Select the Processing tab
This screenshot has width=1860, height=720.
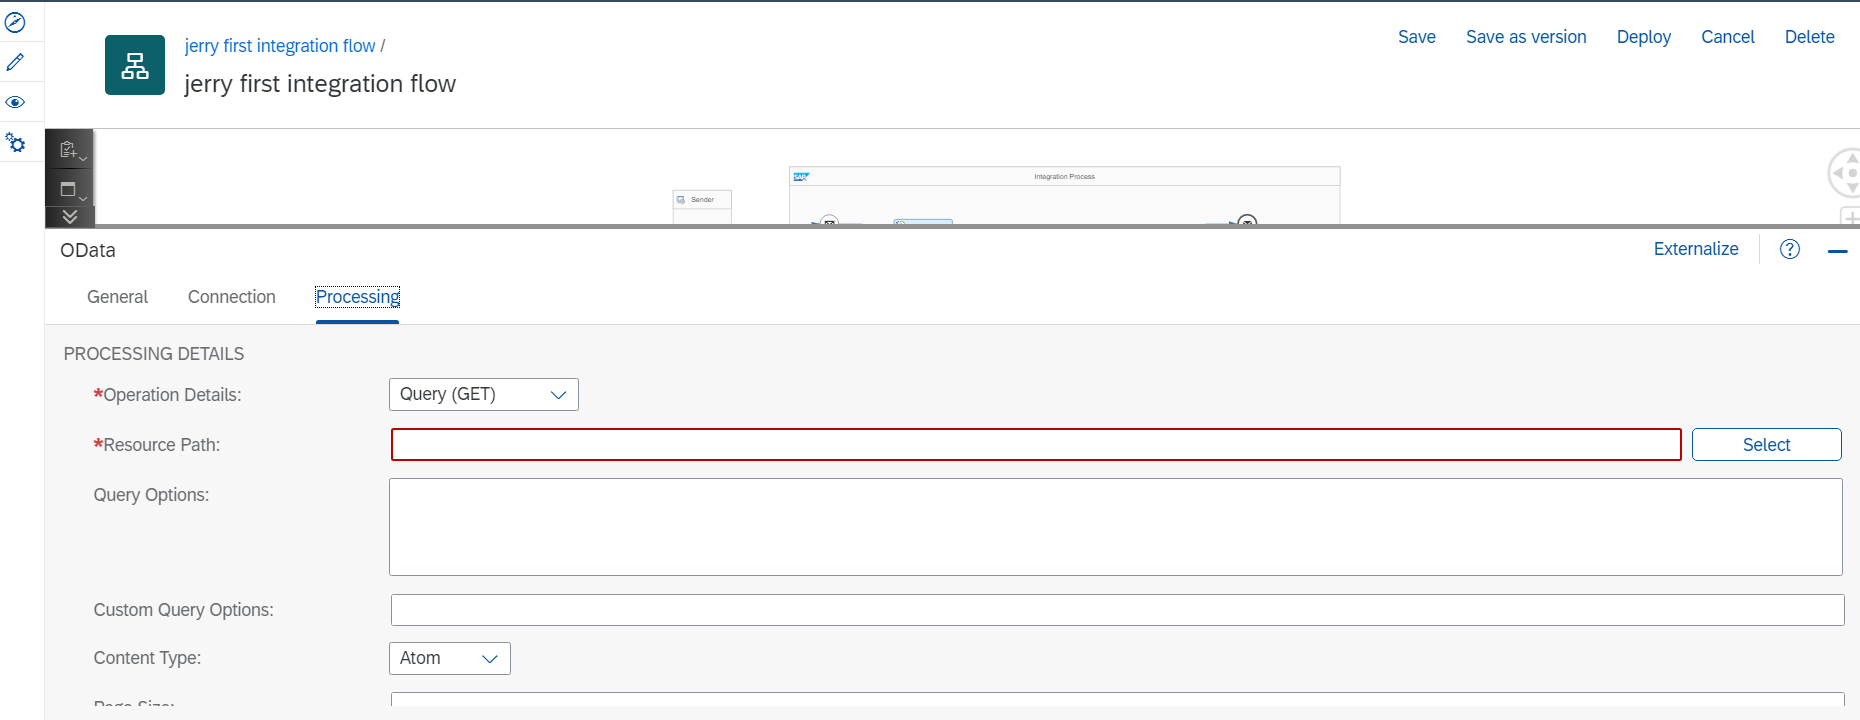click(x=358, y=297)
